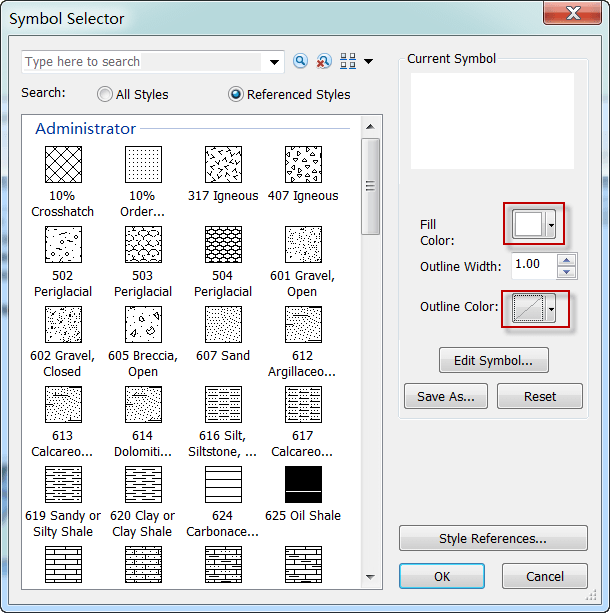Select the All Styles radio button
Screen dimensions: 610x613
pos(105,94)
